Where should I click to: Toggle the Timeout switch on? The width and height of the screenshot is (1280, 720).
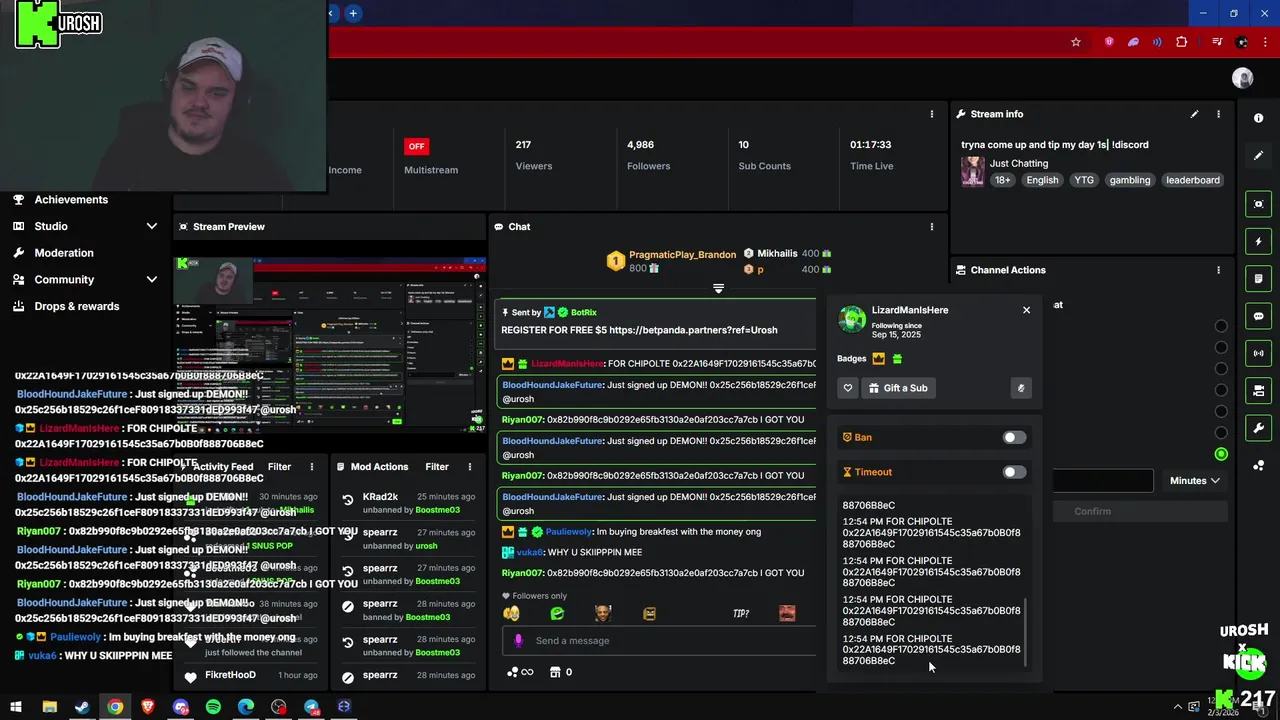click(x=1014, y=472)
